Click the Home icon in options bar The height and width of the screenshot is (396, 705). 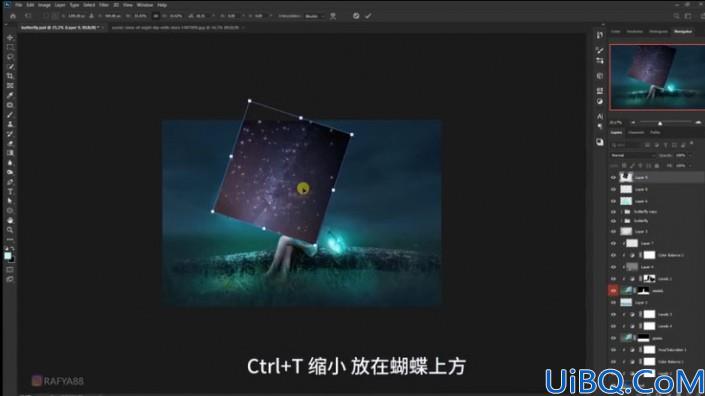tap(13, 16)
